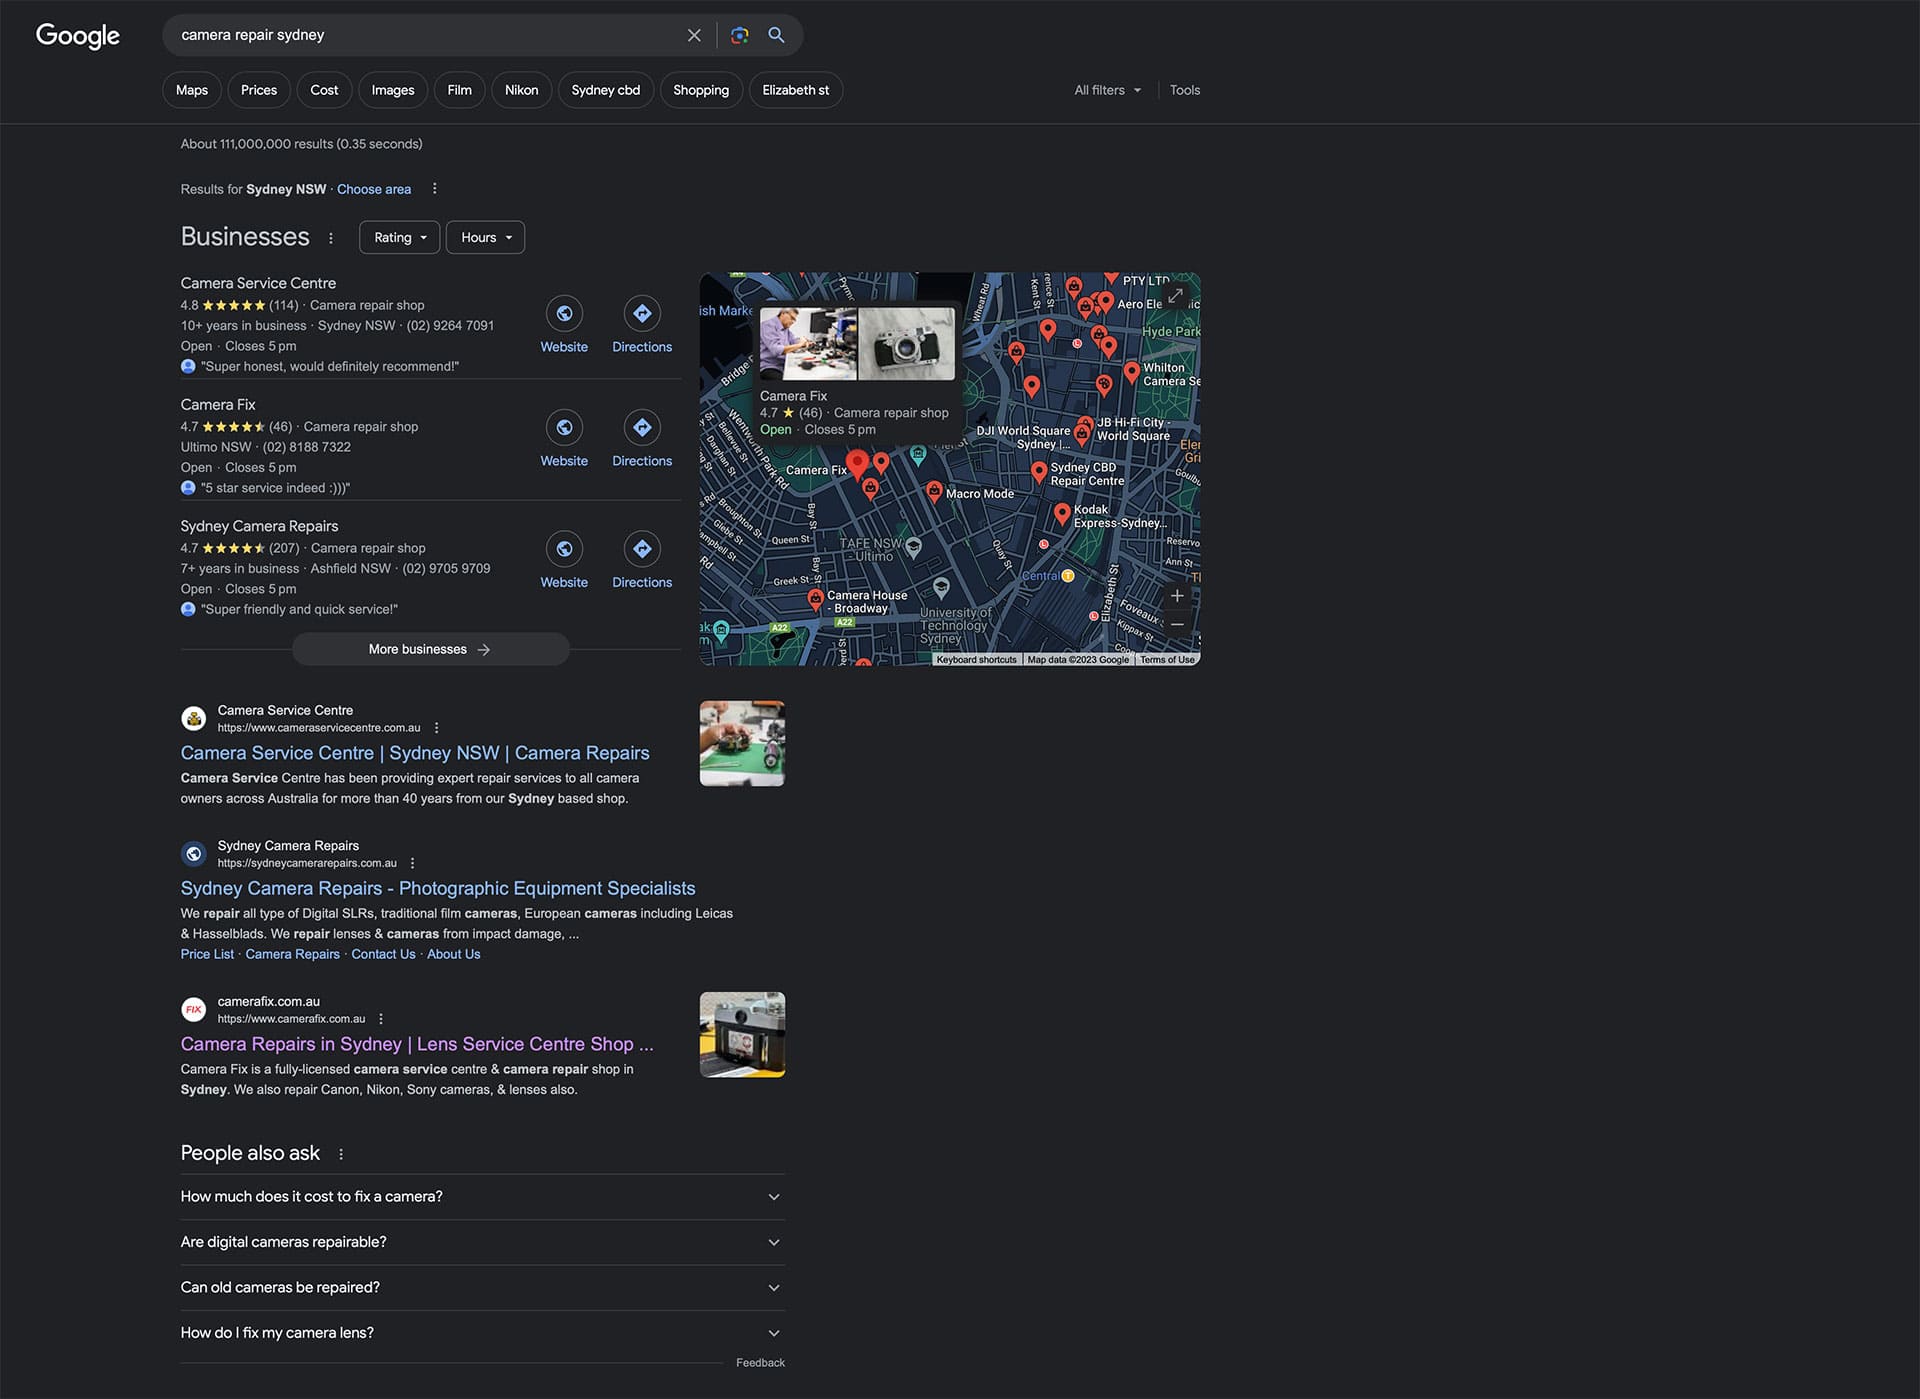Open Sydney Camera Repairs Website icon
This screenshot has height=1399, width=1920.
pyautogui.click(x=564, y=549)
